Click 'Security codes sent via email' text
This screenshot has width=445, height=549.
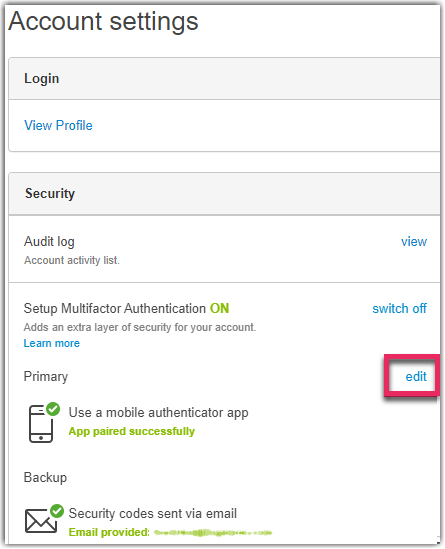[153, 514]
